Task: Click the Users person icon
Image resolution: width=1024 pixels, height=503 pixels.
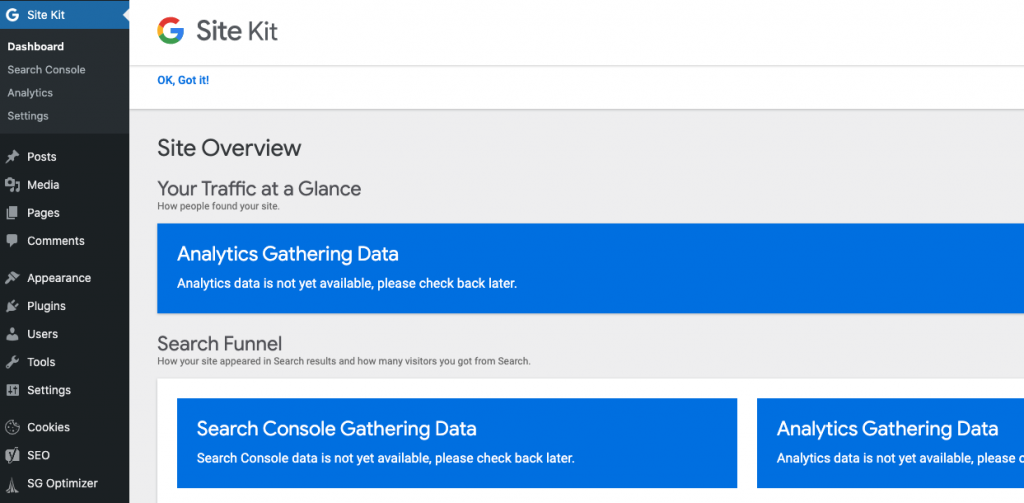Action: click(x=12, y=334)
